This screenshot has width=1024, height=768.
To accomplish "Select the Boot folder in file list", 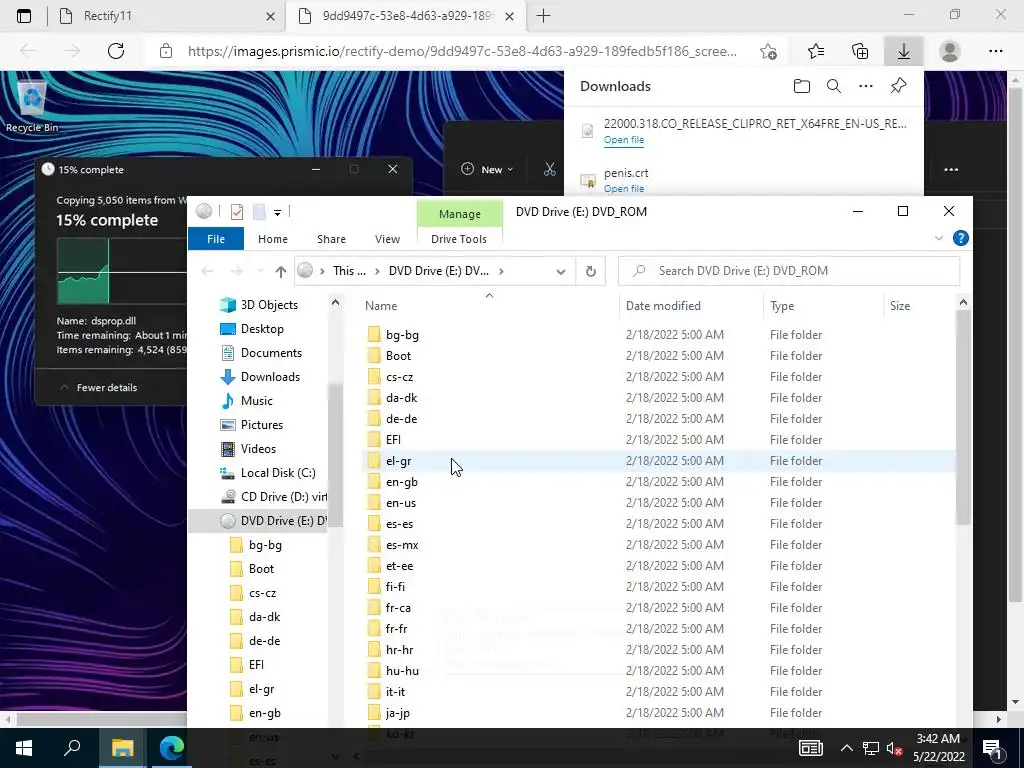I will [x=398, y=356].
